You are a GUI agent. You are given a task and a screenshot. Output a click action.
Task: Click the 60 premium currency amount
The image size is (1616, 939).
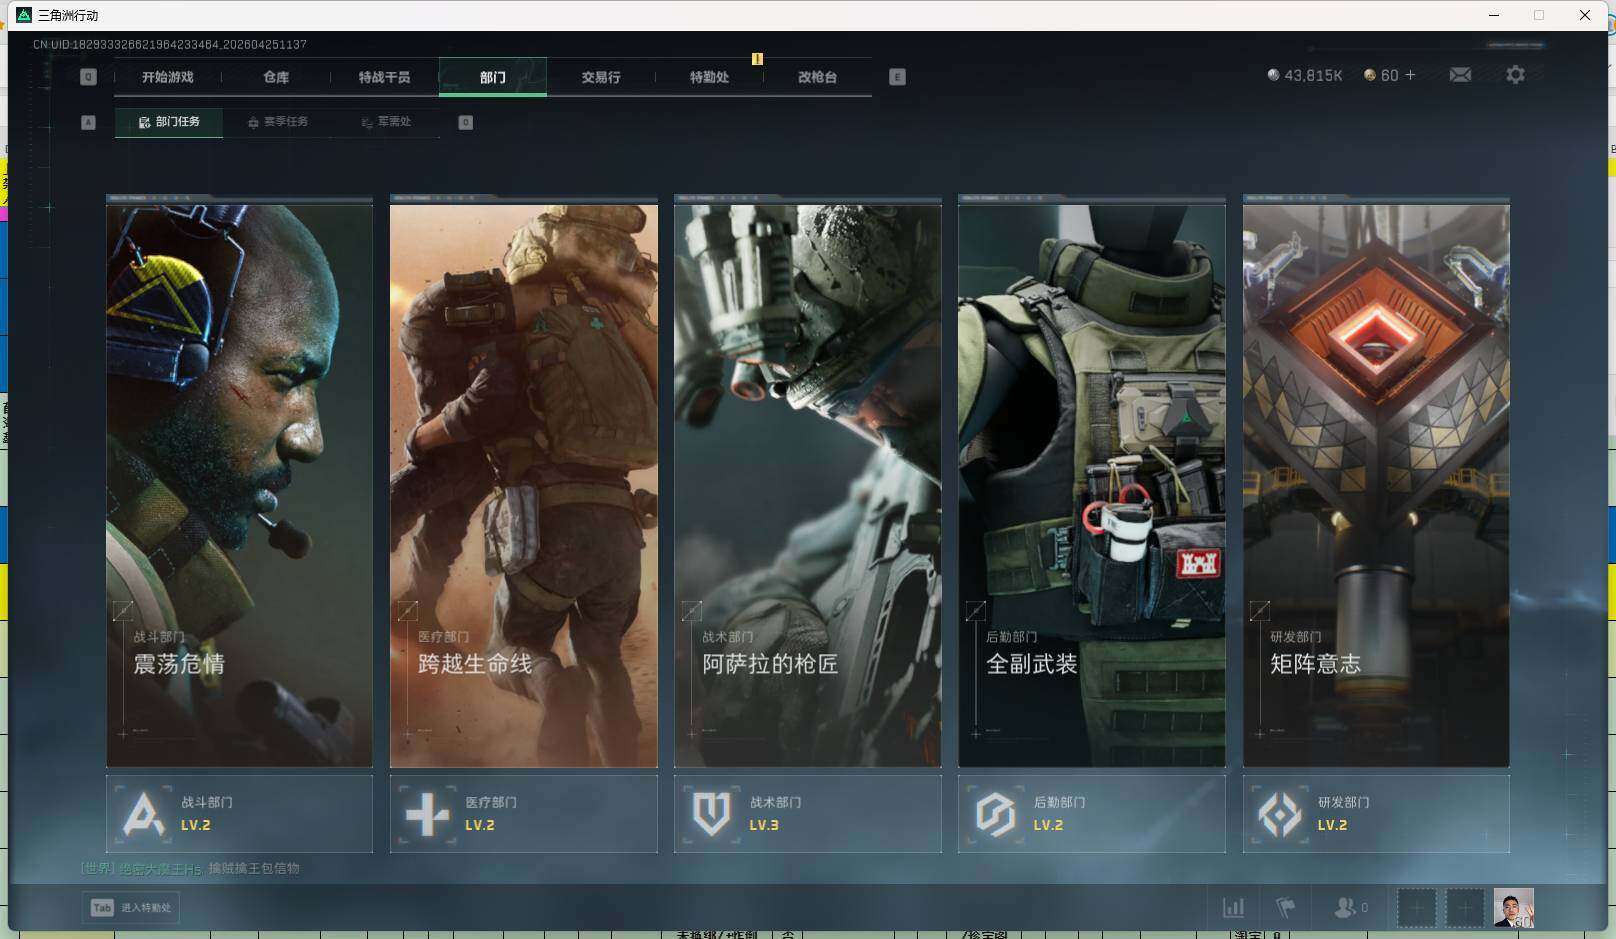1389,75
